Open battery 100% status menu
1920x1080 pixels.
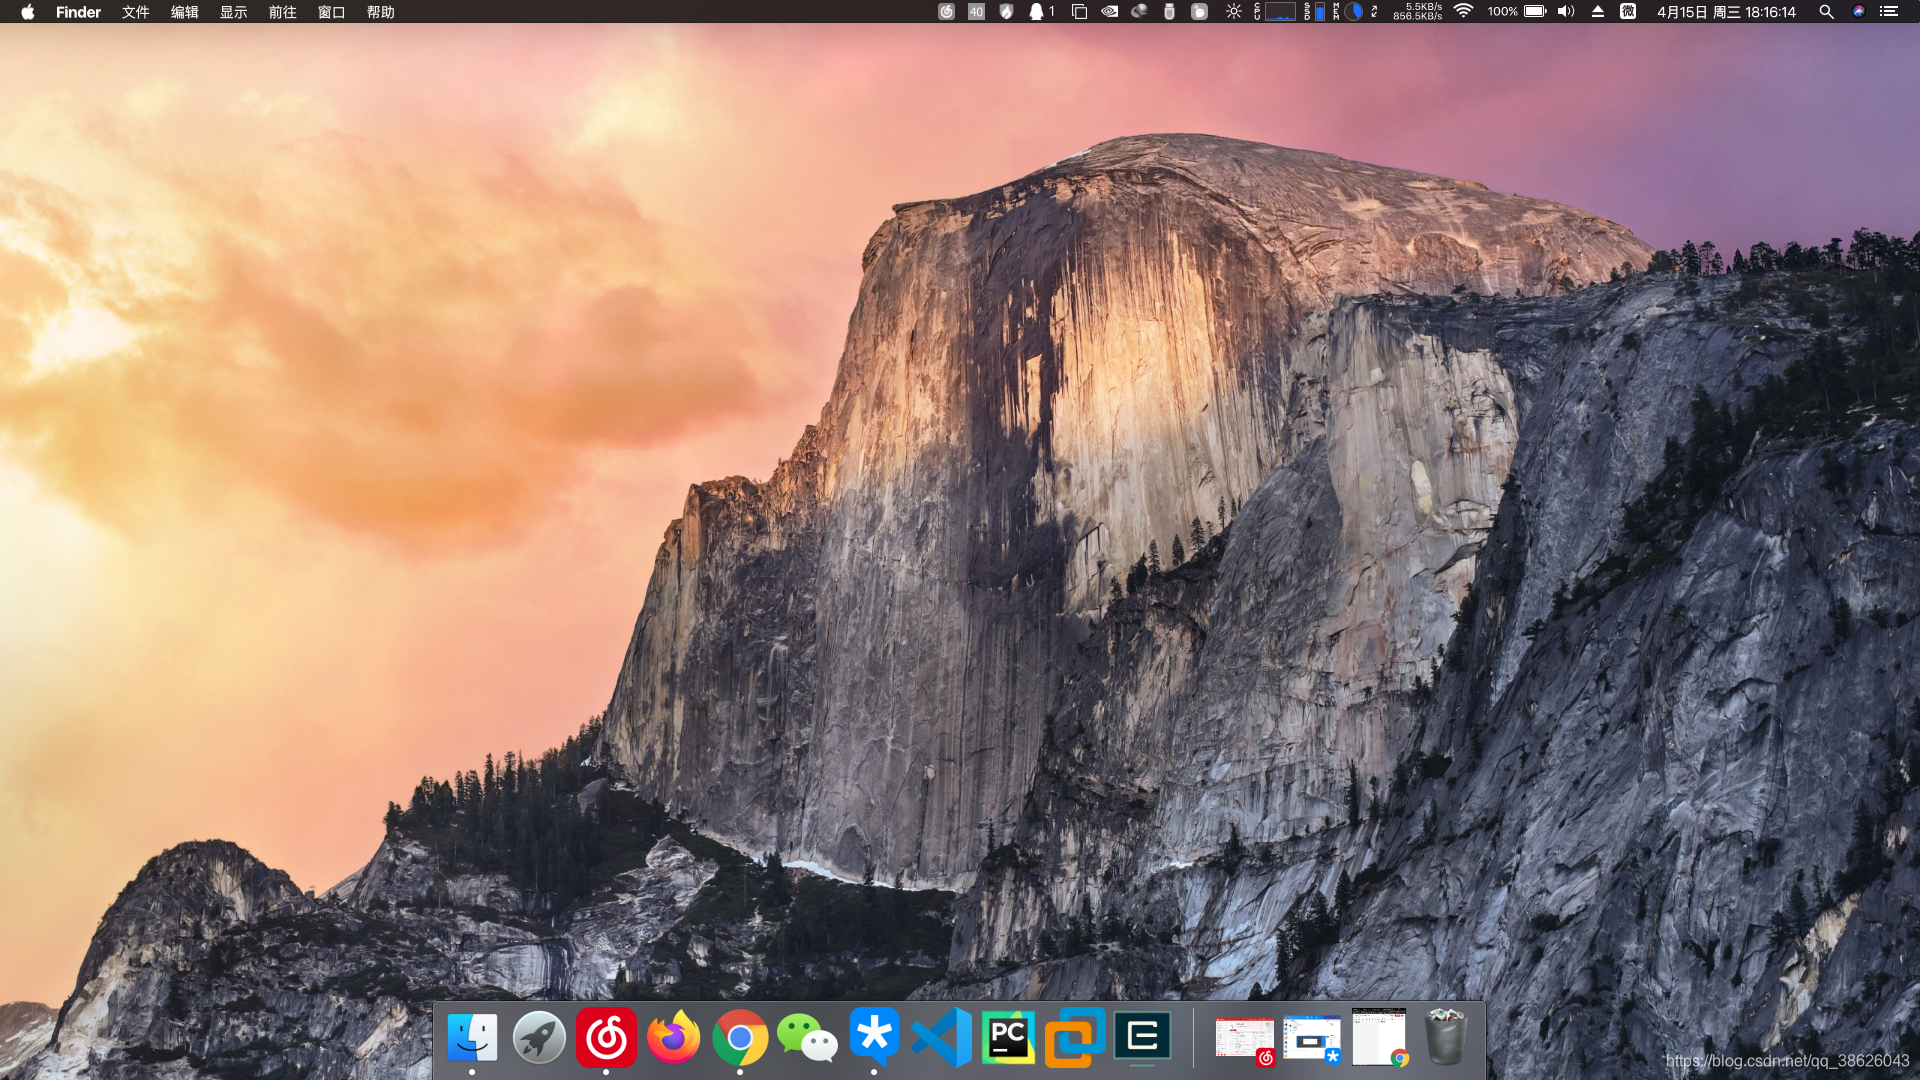pyautogui.click(x=1517, y=12)
